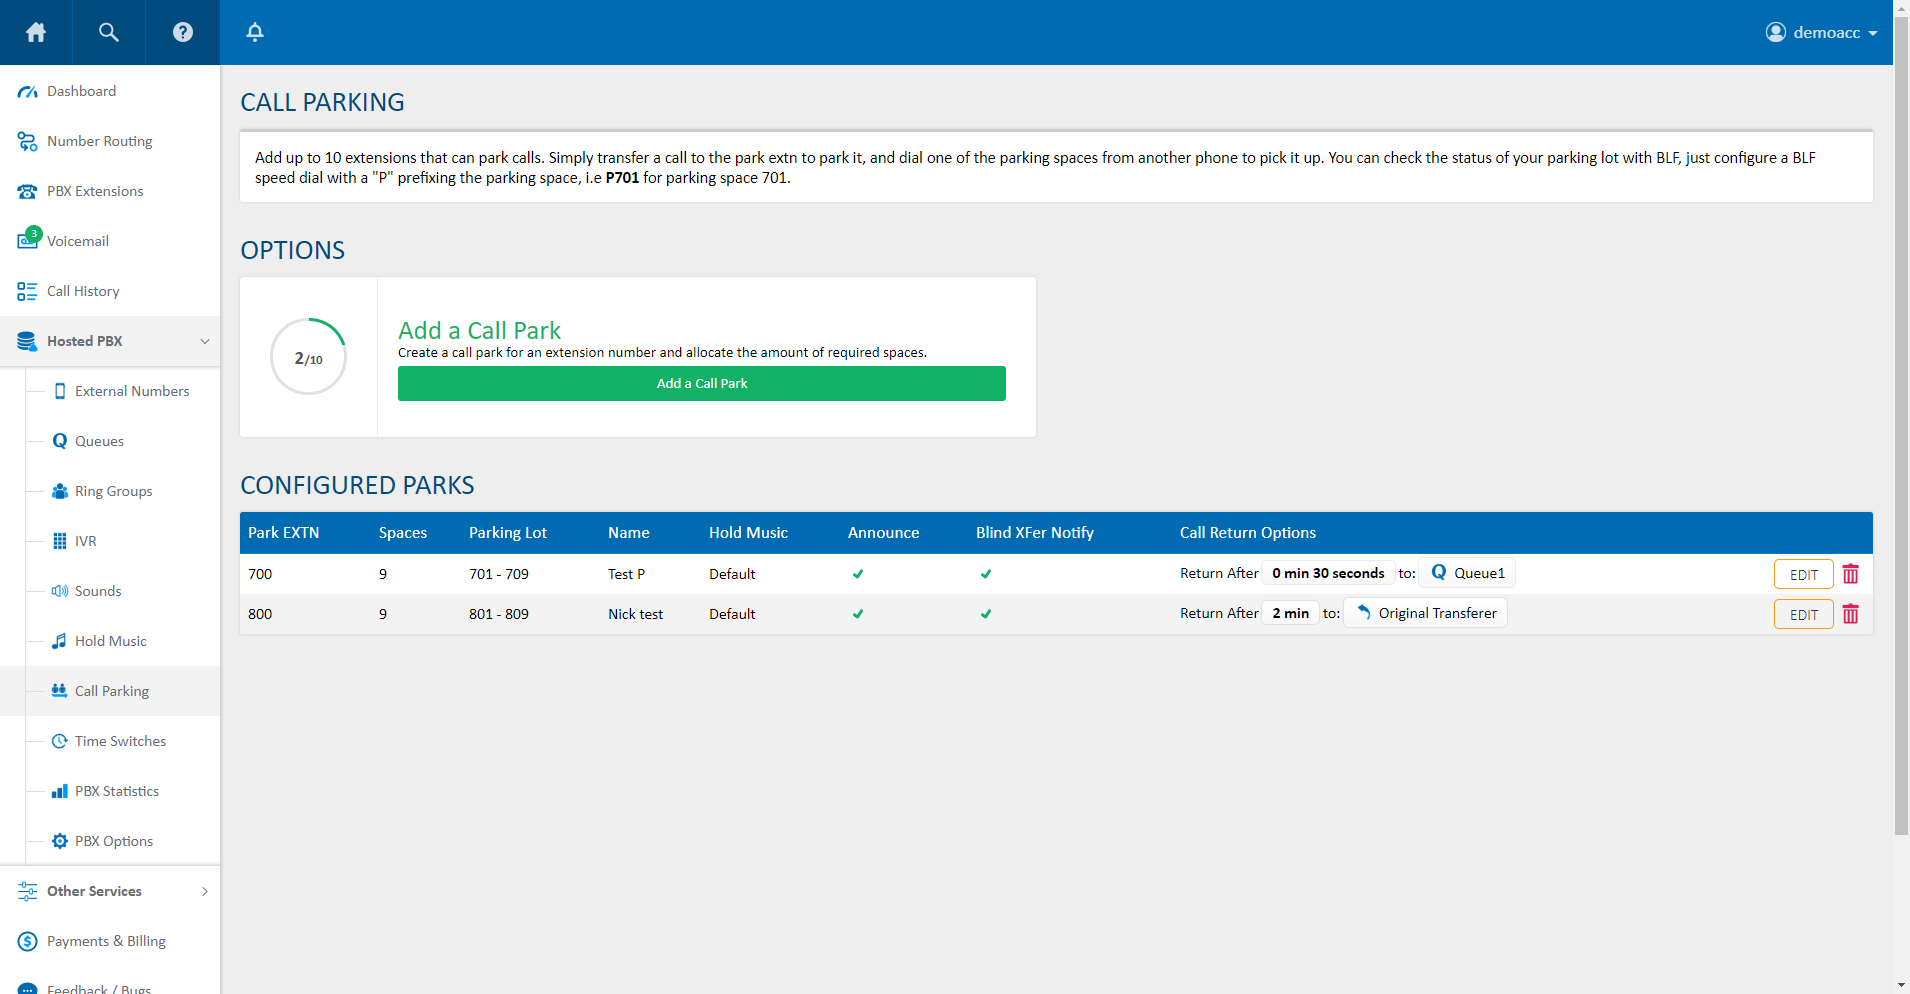Open search using the magnifier icon
Screen dimensions: 1910x994
pos(109,32)
